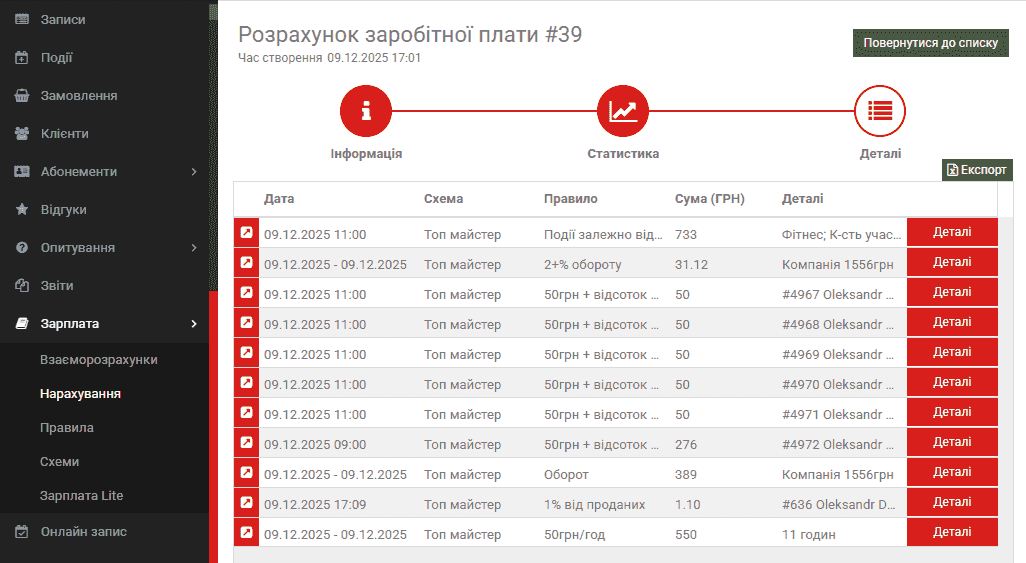The image size is (1026, 563).
Task: Open row link icon for 733 sum entry
Action: (x=246, y=233)
